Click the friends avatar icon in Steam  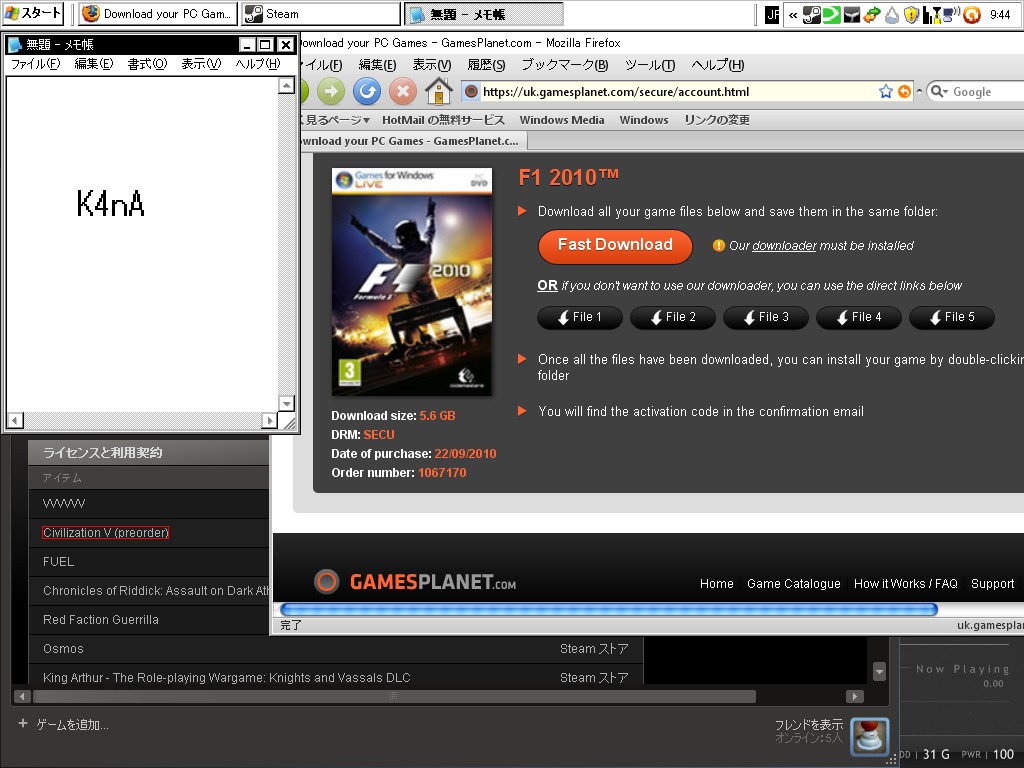click(869, 737)
